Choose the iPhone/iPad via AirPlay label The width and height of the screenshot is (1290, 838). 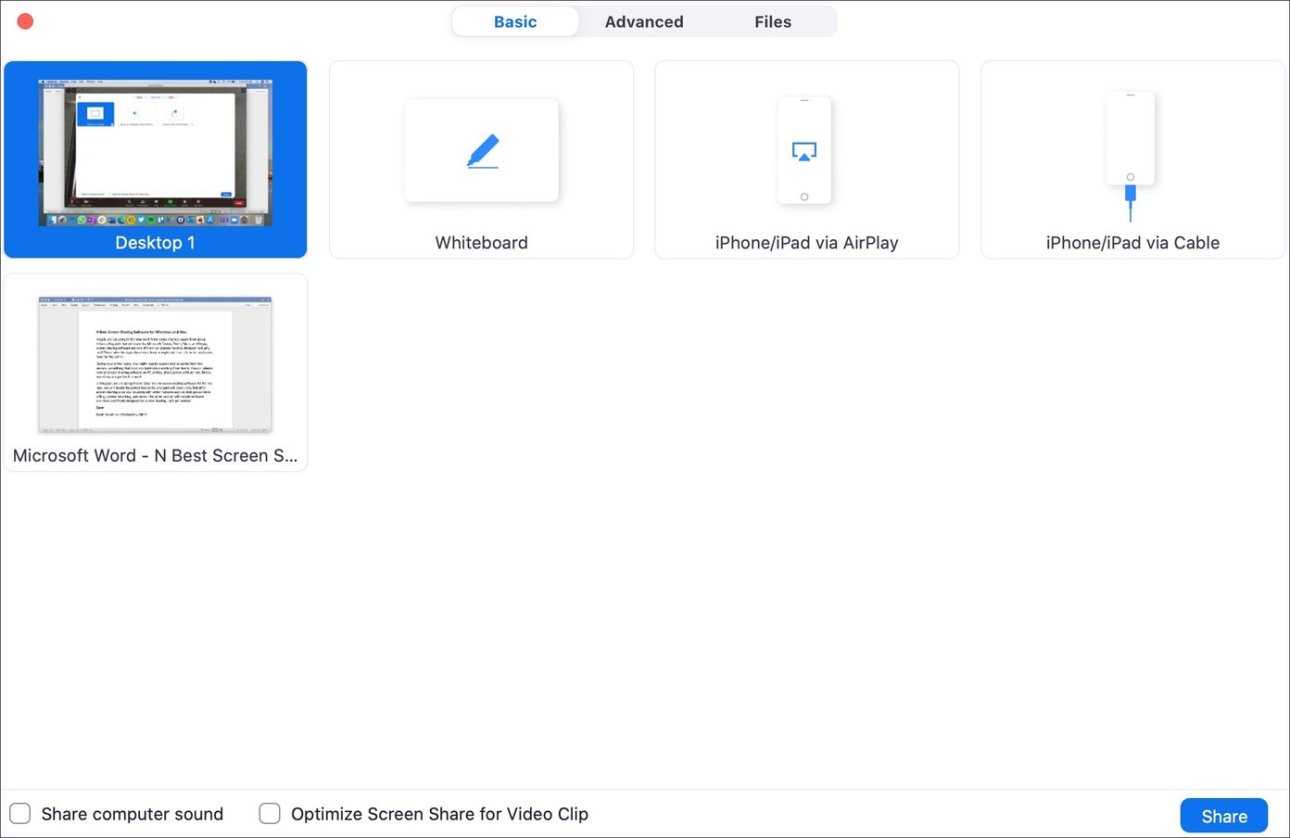tap(806, 243)
